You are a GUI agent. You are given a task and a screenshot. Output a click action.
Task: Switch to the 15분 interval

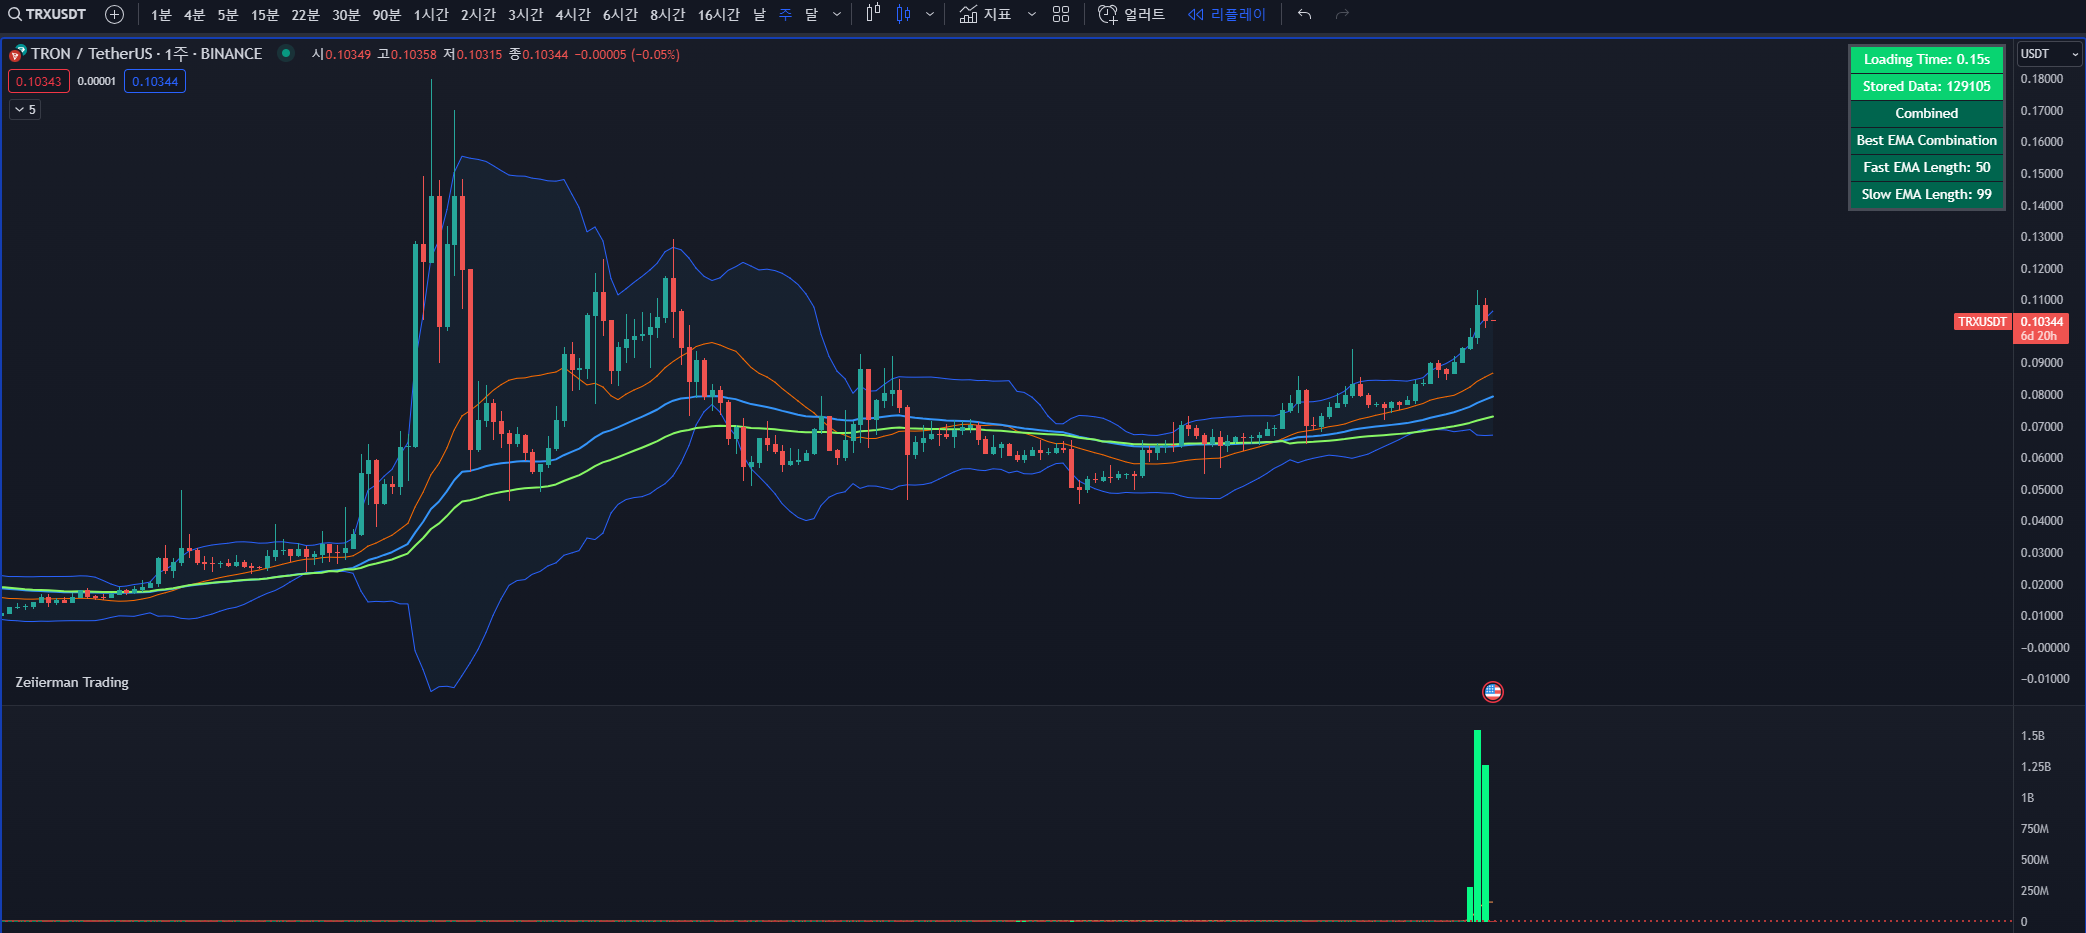265,14
